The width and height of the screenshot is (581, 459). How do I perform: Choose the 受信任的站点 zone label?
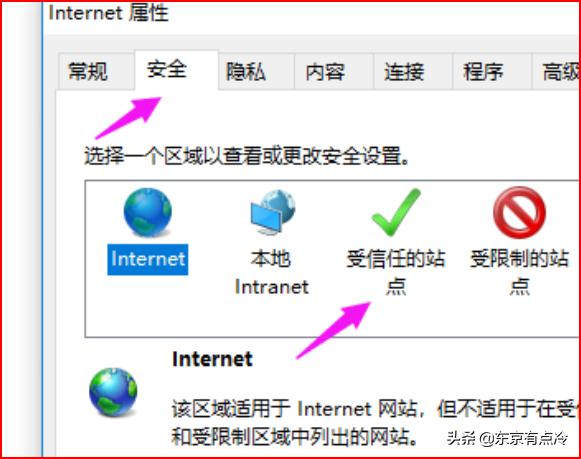point(396,273)
